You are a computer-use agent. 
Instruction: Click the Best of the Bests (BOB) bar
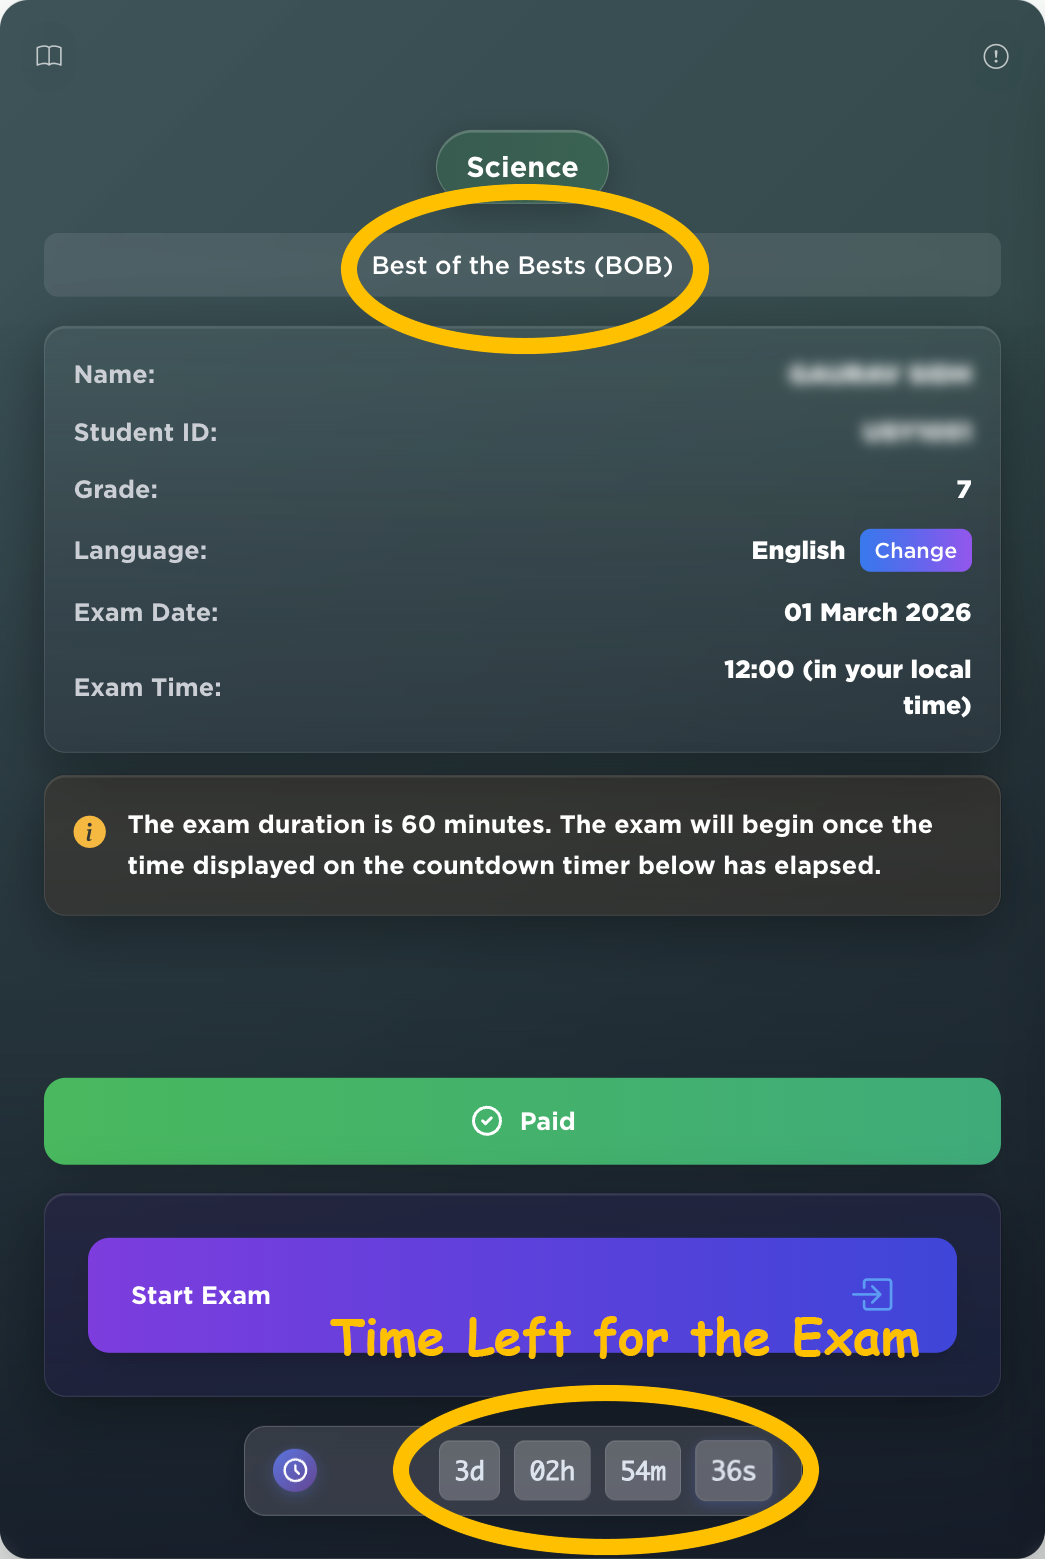(522, 265)
